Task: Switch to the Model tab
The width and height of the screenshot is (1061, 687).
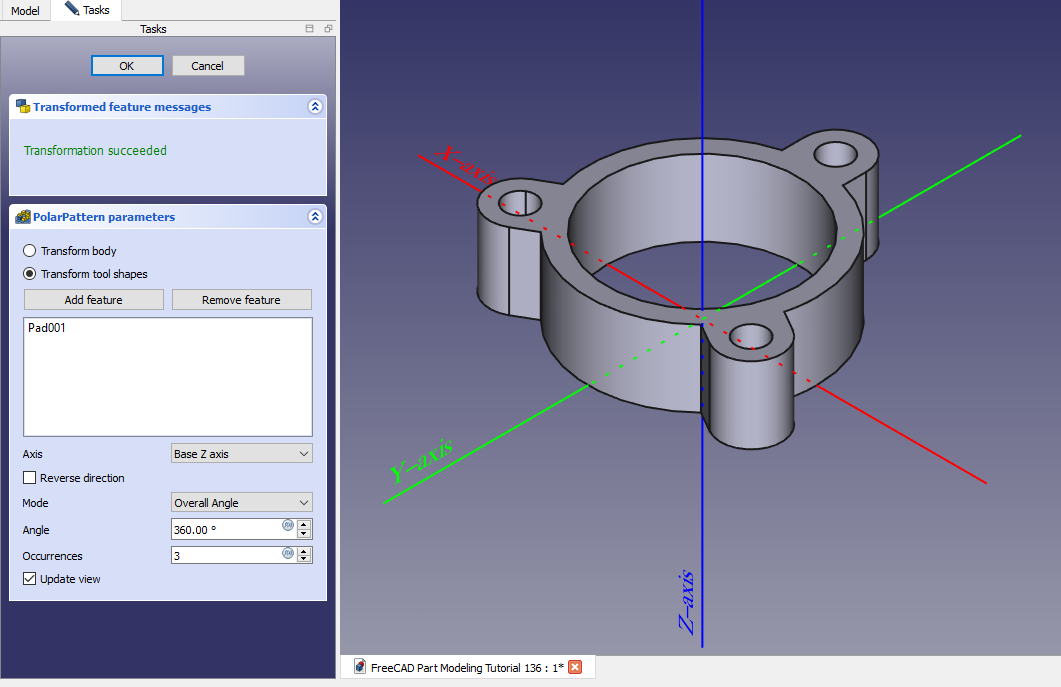Action: click(25, 10)
